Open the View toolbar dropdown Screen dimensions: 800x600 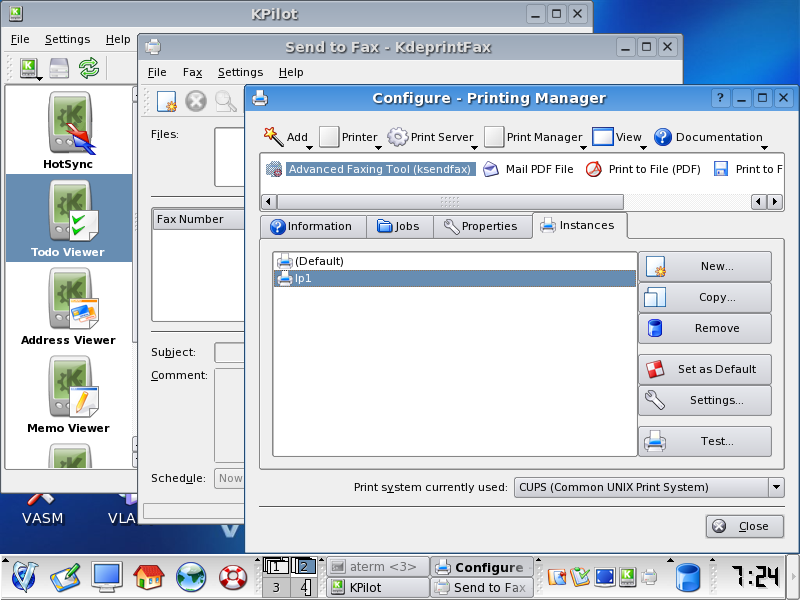click(x=618, y=137)
